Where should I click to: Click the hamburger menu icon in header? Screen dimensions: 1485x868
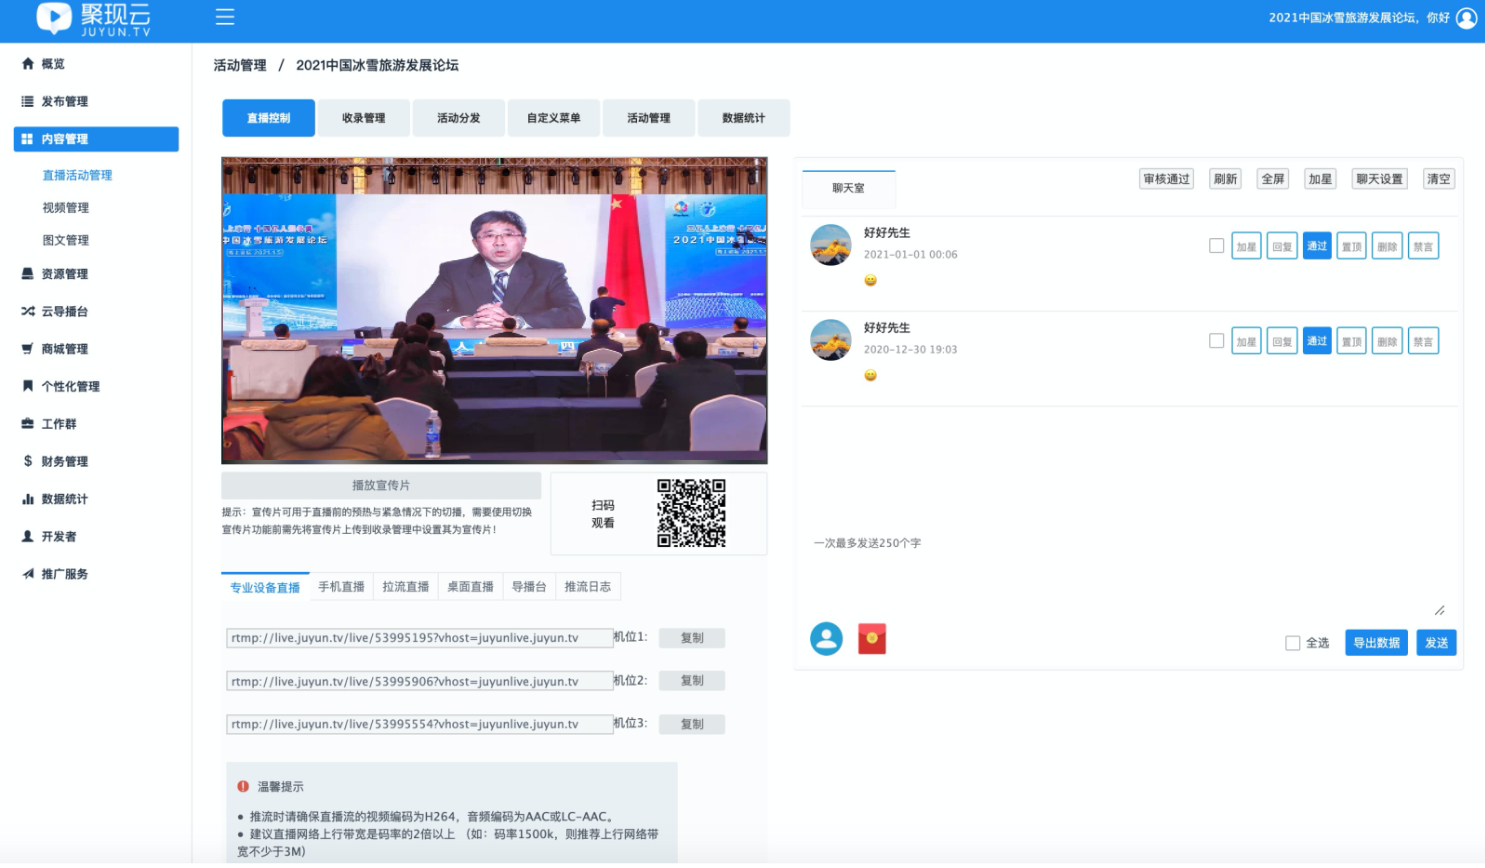(x=225, y=17)
